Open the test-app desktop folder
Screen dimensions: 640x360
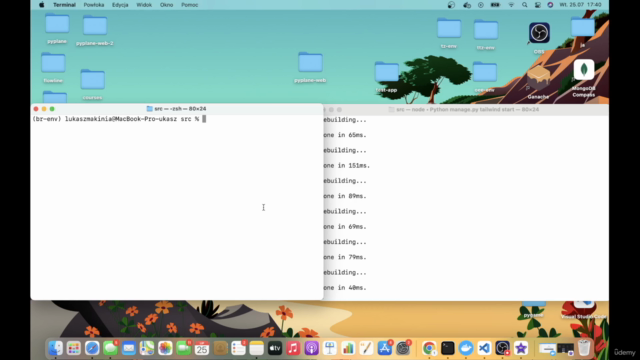(387, 77)
